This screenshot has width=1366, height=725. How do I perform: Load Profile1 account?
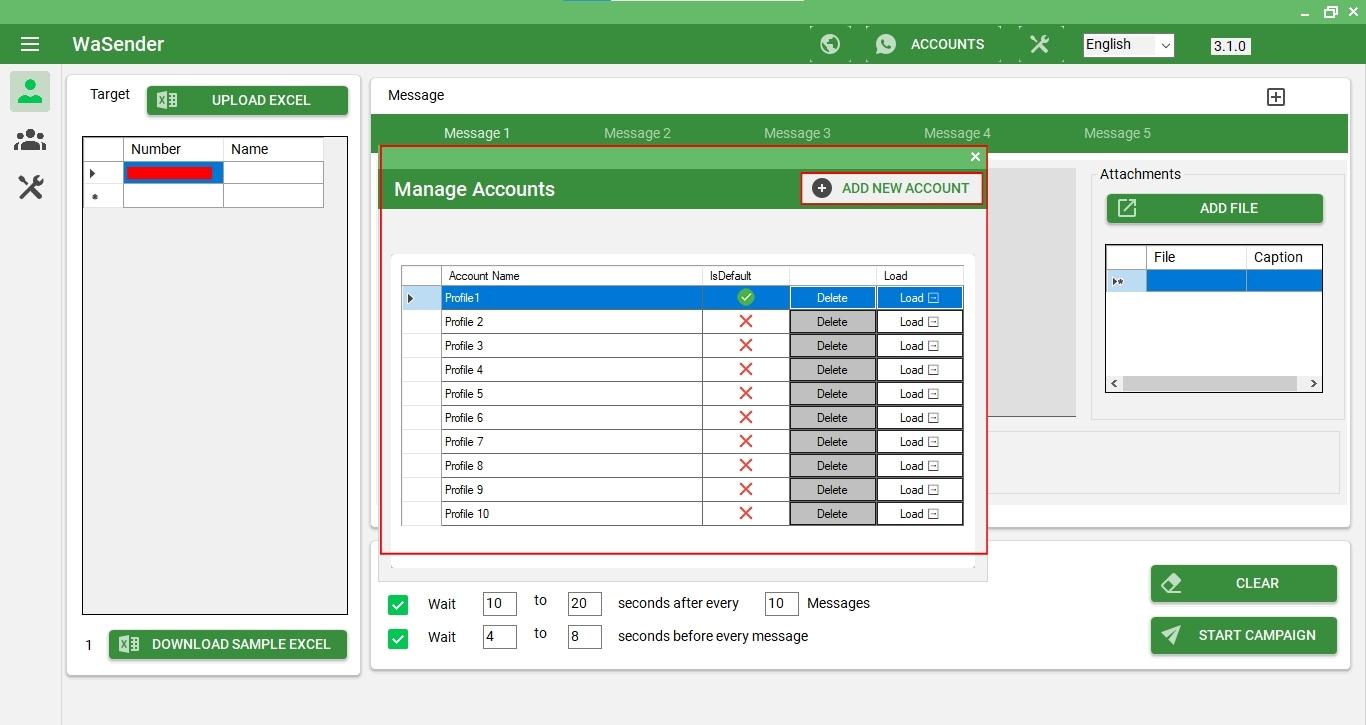(x=919, y=298)
